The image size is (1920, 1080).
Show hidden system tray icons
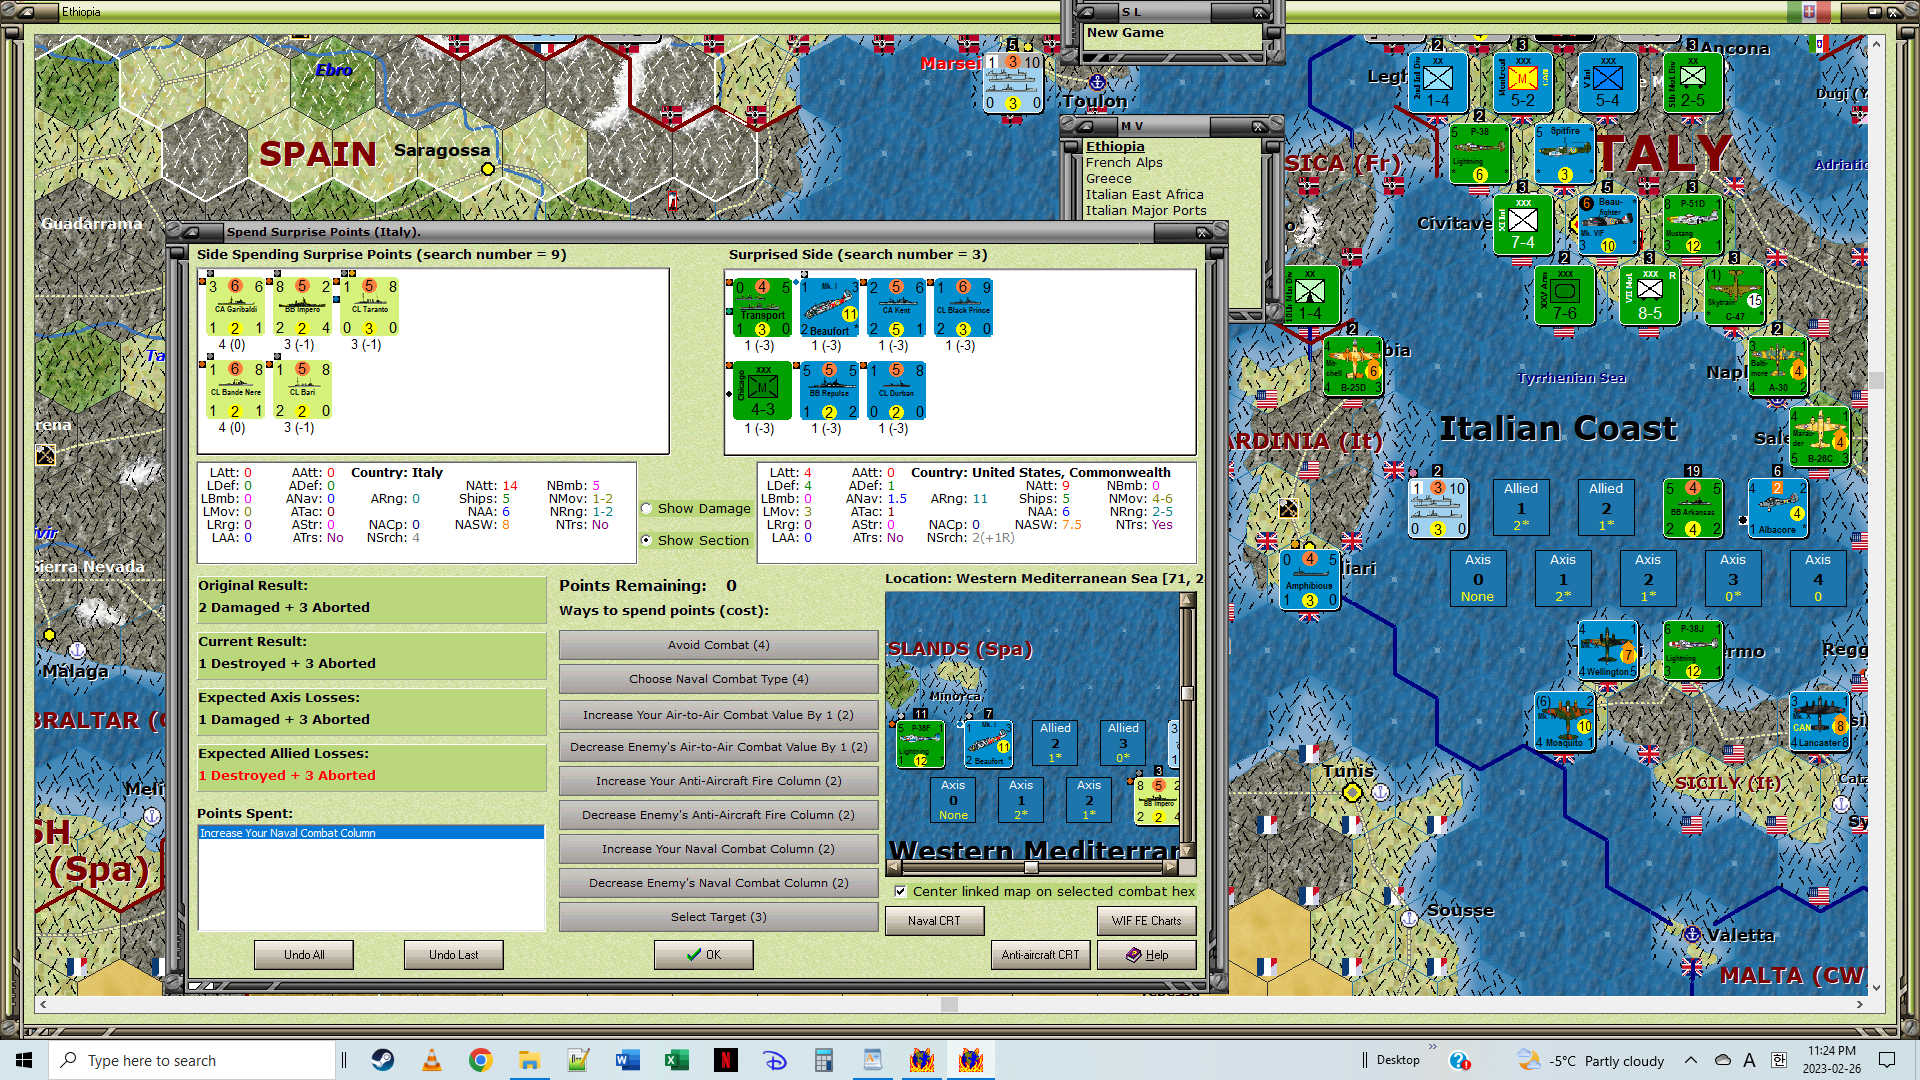click(1690, 1060)
